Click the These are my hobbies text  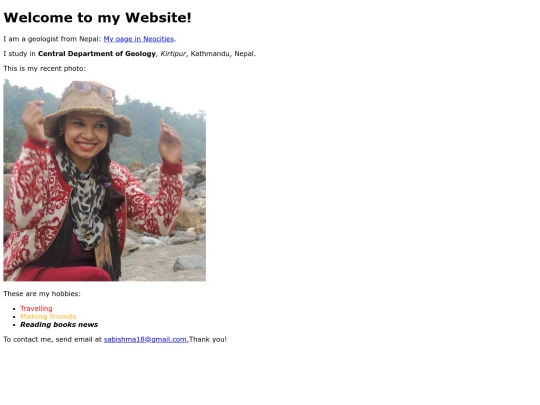click(42, 294)
